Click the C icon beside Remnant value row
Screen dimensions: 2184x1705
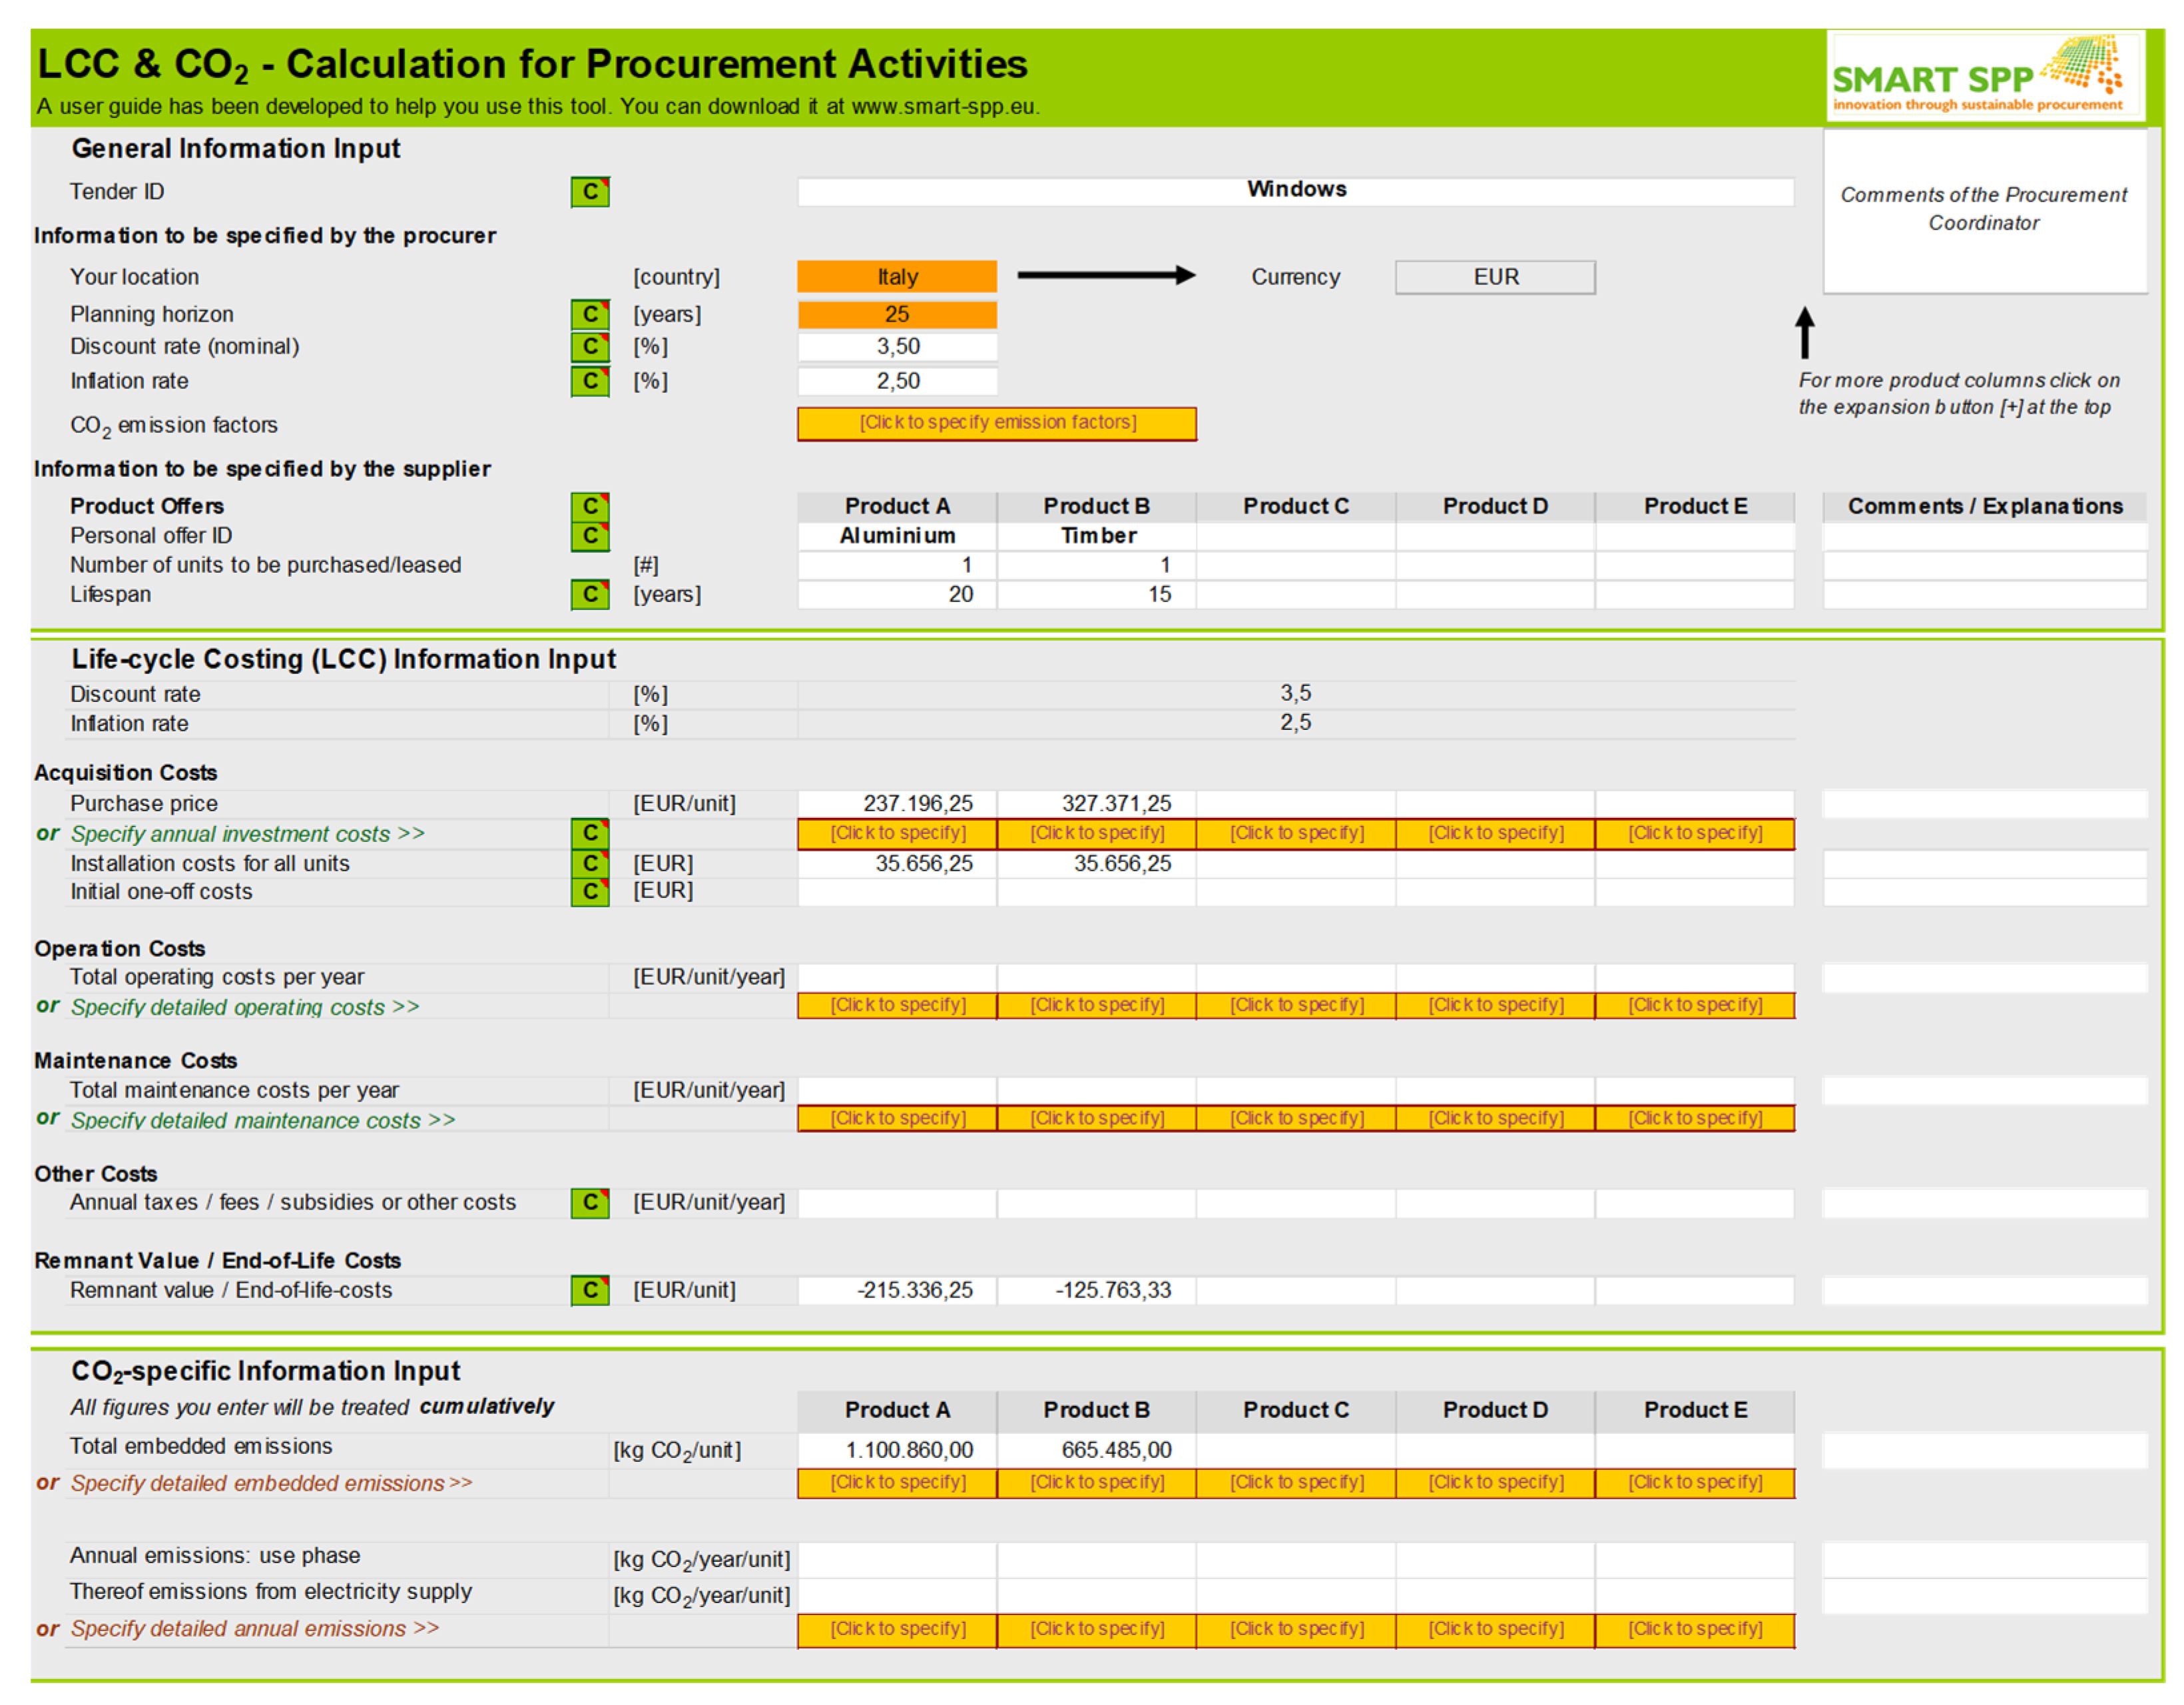tap(590, 1290)
